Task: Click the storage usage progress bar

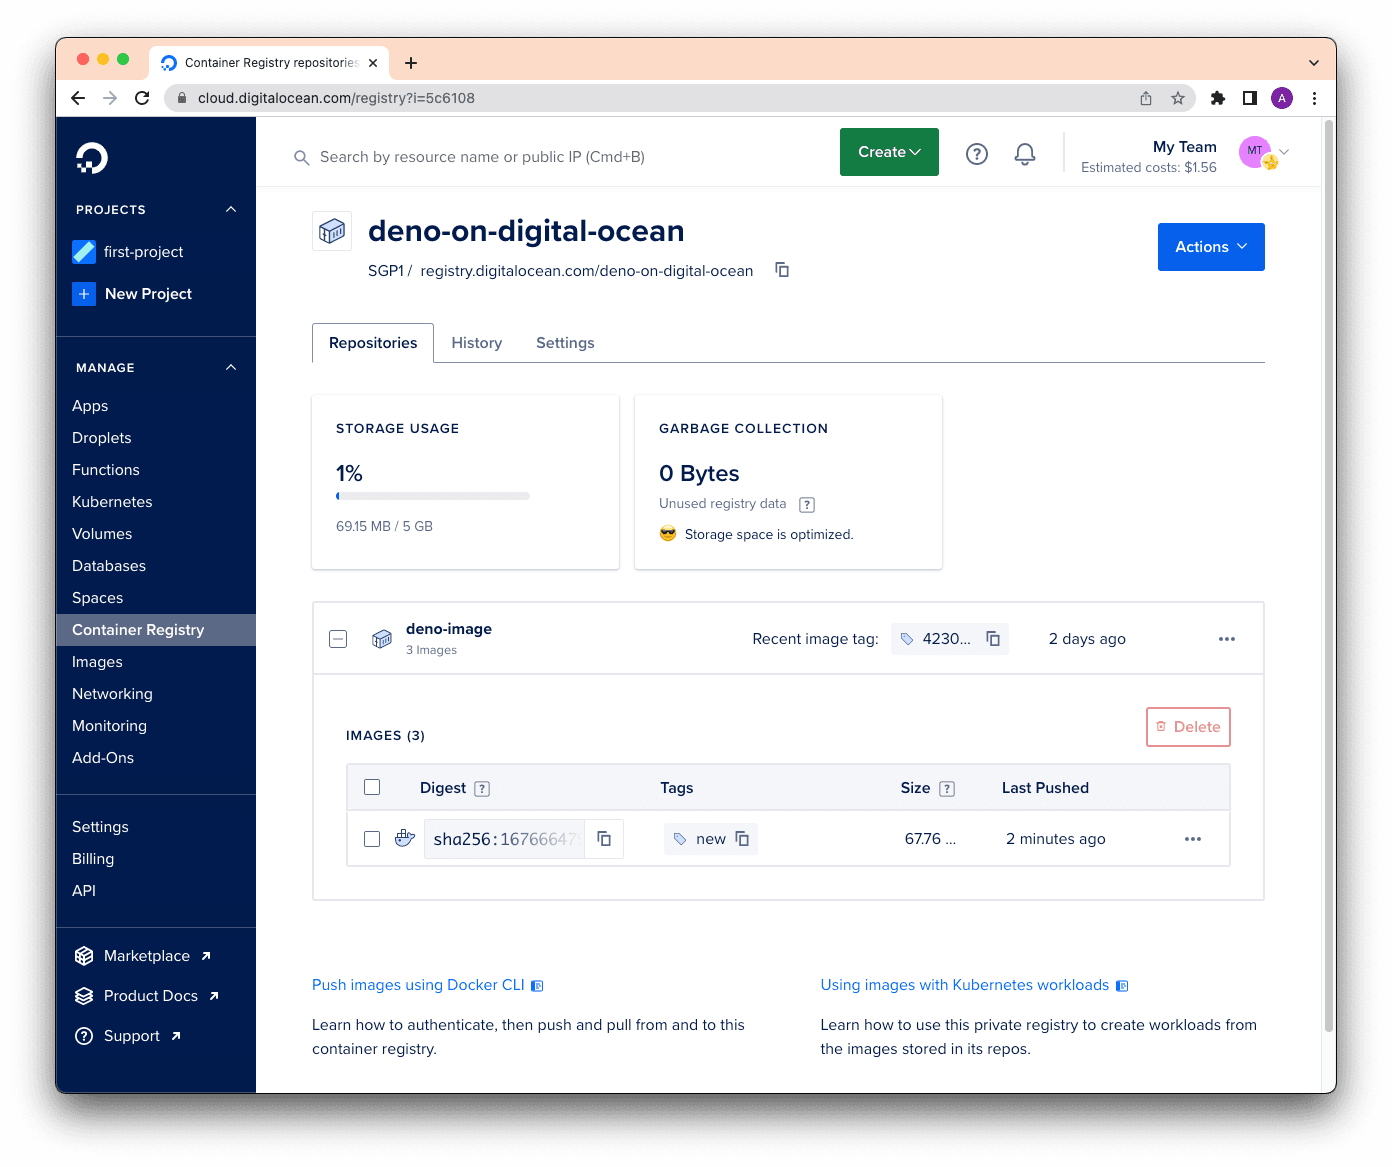Action: coord(433,496)
